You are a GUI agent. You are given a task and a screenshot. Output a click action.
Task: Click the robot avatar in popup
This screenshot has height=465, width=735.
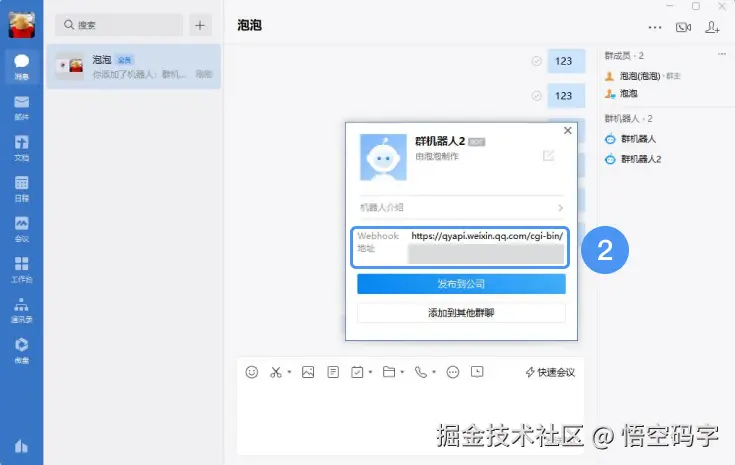pos(383,157)
